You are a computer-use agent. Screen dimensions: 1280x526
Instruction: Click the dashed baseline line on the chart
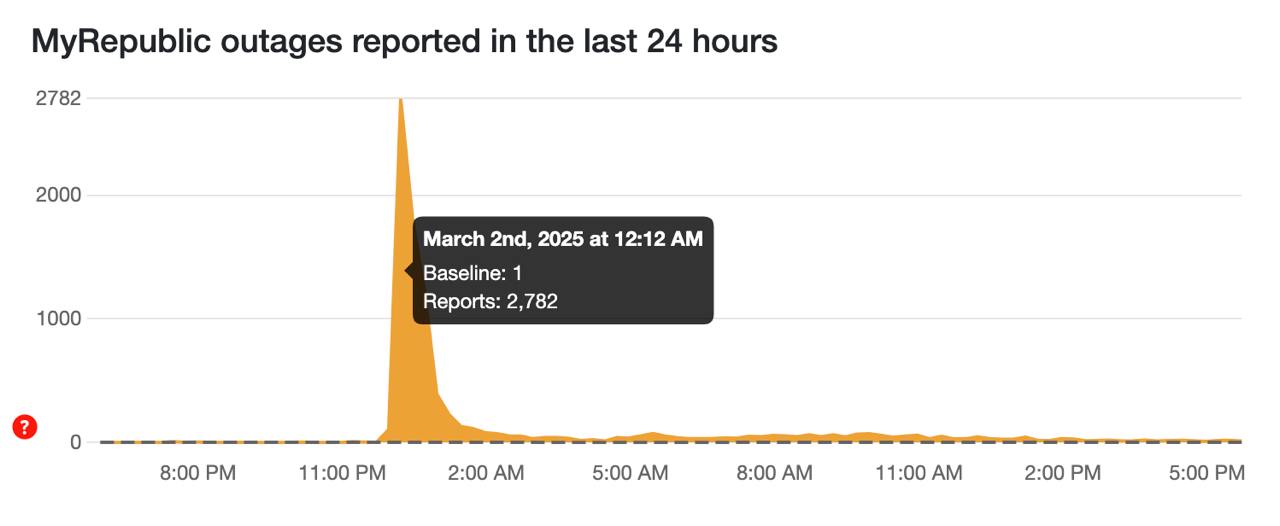[x=670, y=442]
